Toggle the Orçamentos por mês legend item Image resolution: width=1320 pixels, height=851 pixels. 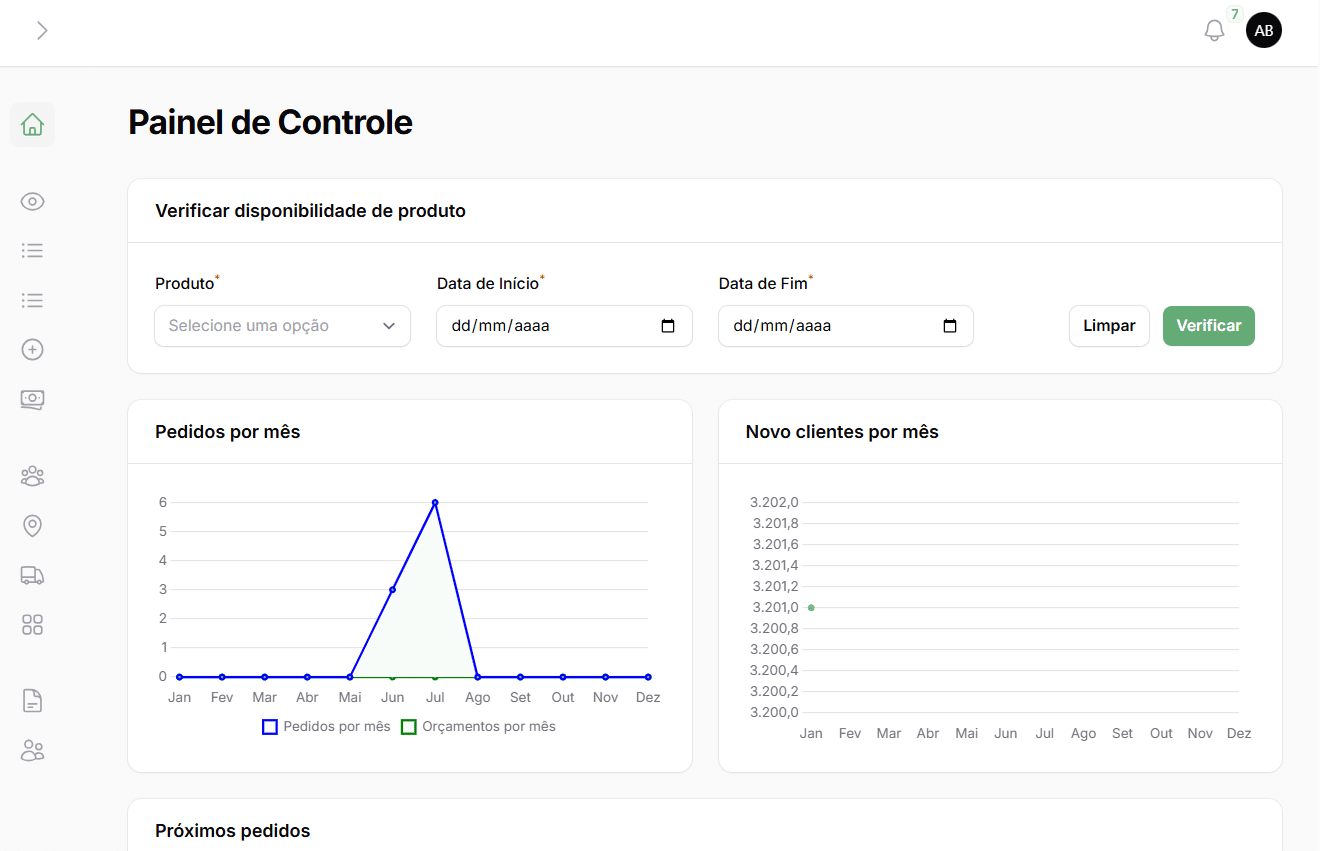point(478,727)
